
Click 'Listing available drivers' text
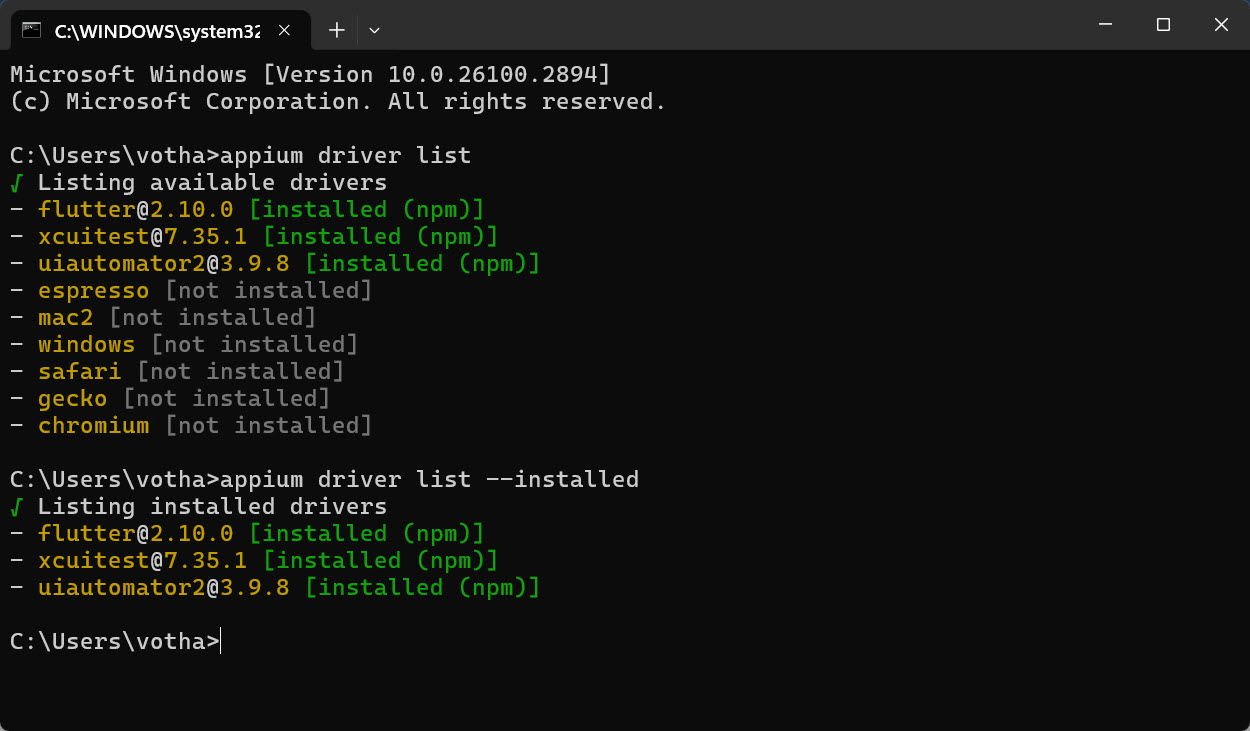pyautogui.click(x=212, y=182)
